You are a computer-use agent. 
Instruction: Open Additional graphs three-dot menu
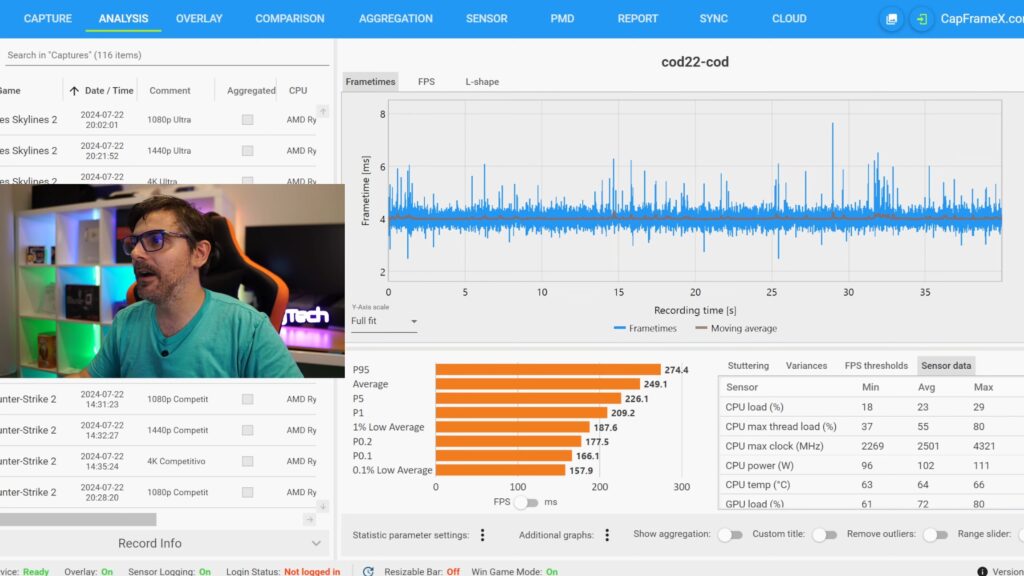click(607, 535)
